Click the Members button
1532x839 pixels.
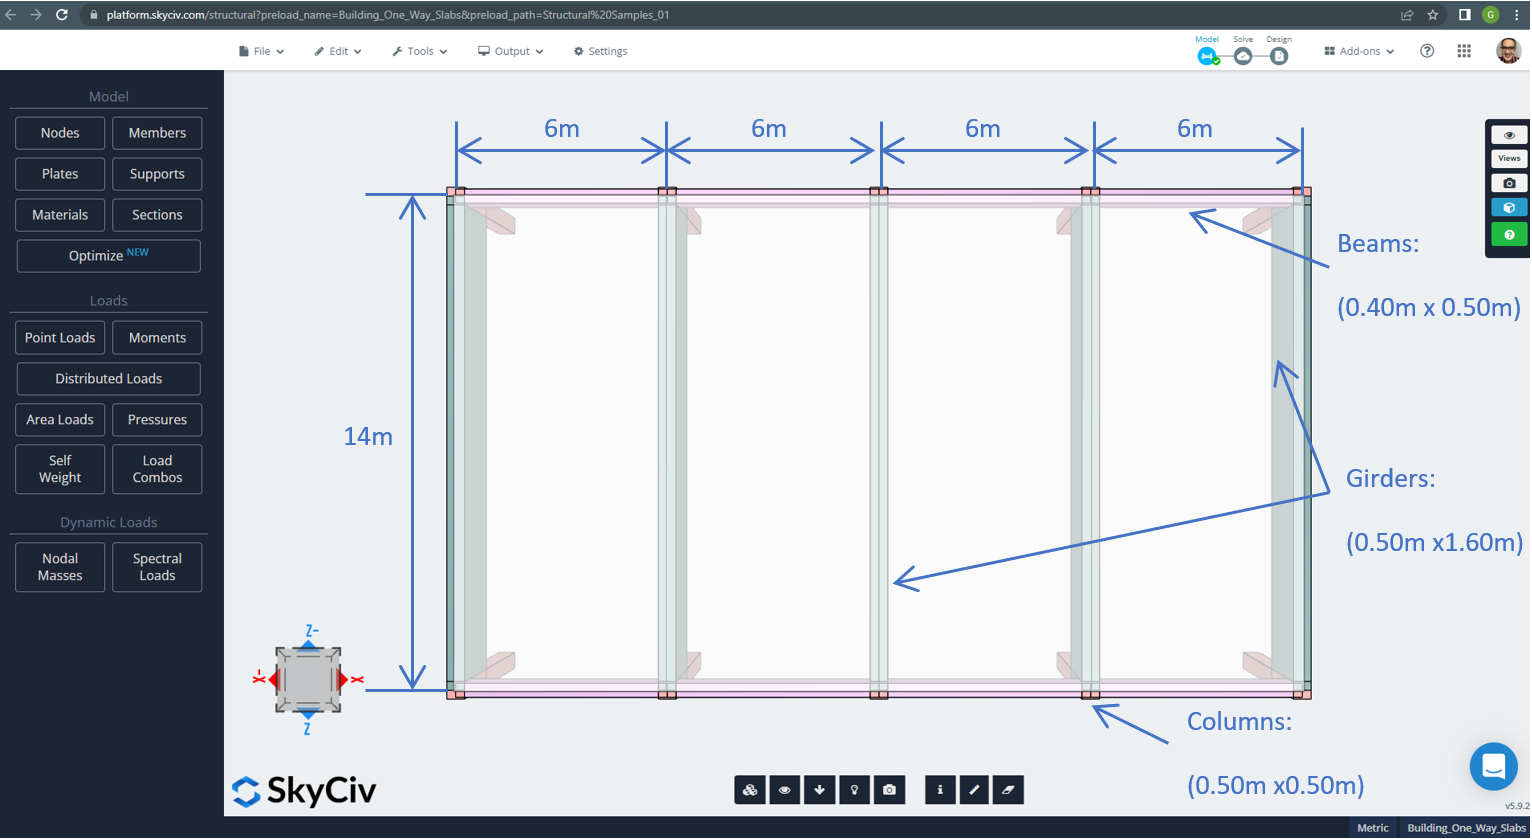tap(157, 133)
